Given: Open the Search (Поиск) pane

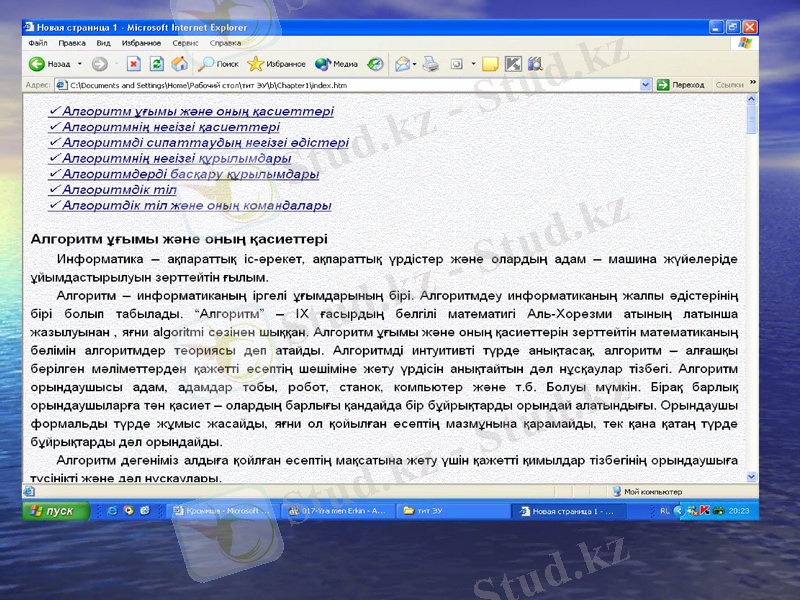Looking at the screenshot, I should [218, 64].
